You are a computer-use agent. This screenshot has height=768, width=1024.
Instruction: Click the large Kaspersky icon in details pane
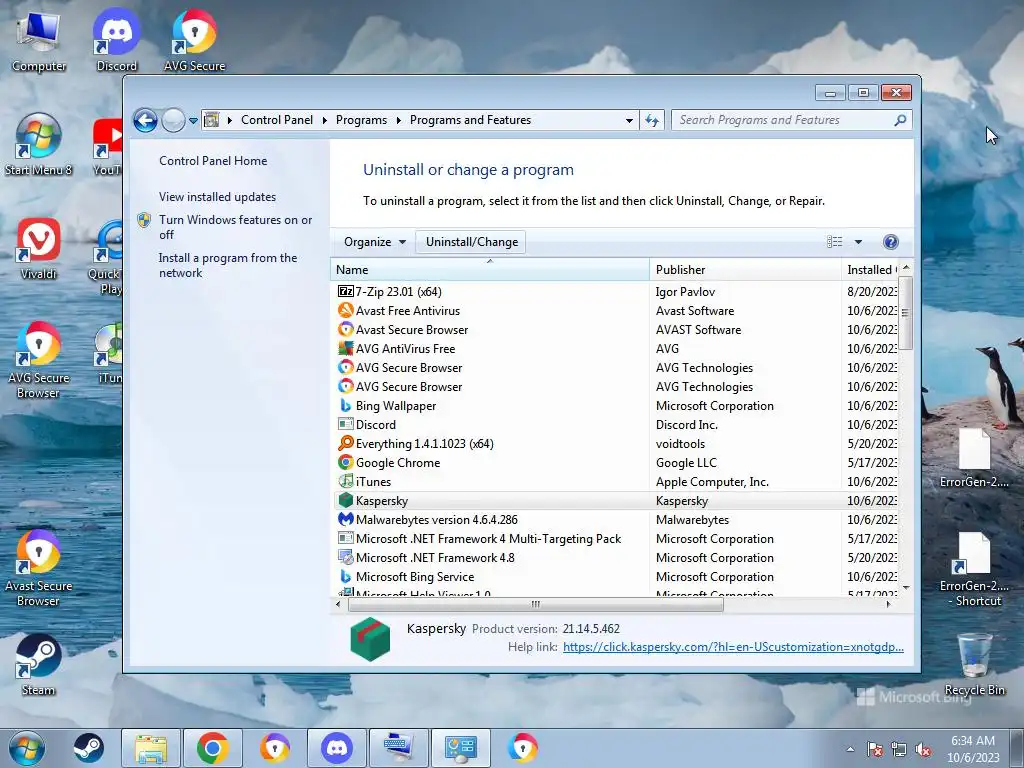370,639
